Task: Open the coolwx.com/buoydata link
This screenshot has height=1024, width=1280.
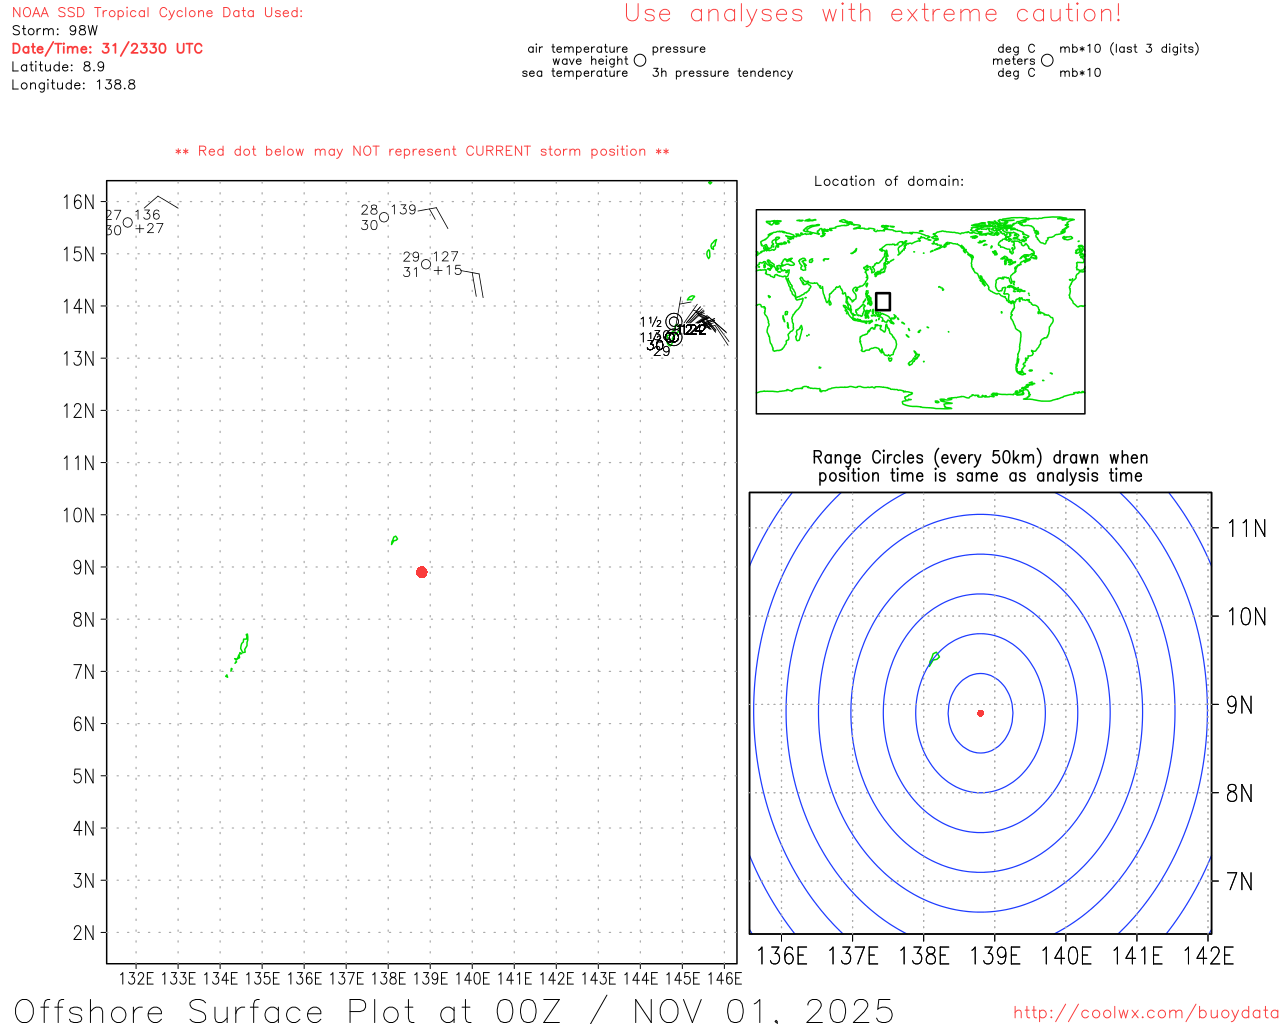Action: pyautogui.click(x=1146, y=1013)
